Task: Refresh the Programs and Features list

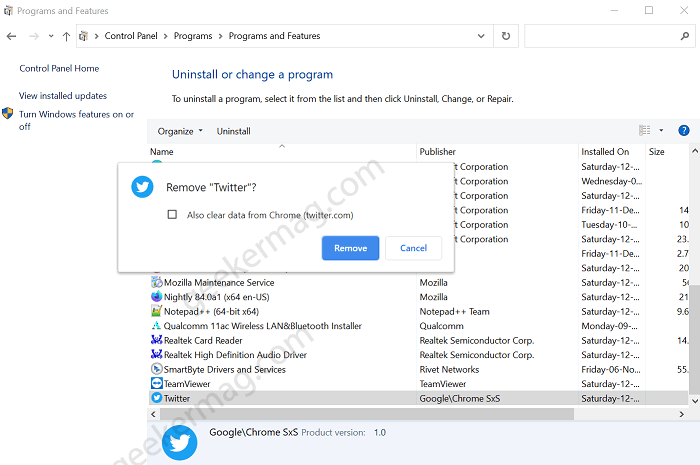Action: (x=506, y=36)
